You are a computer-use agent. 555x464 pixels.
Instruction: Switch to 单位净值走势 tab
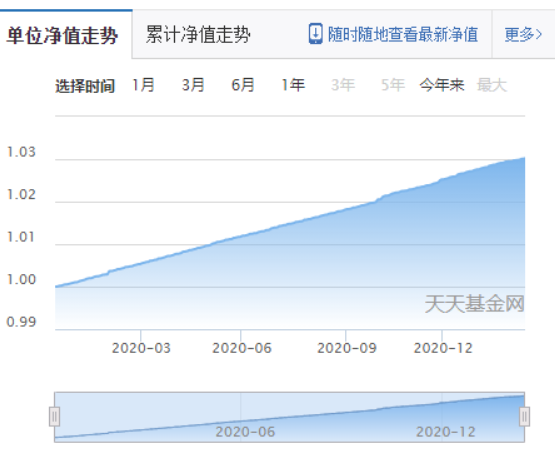point(62,35)
